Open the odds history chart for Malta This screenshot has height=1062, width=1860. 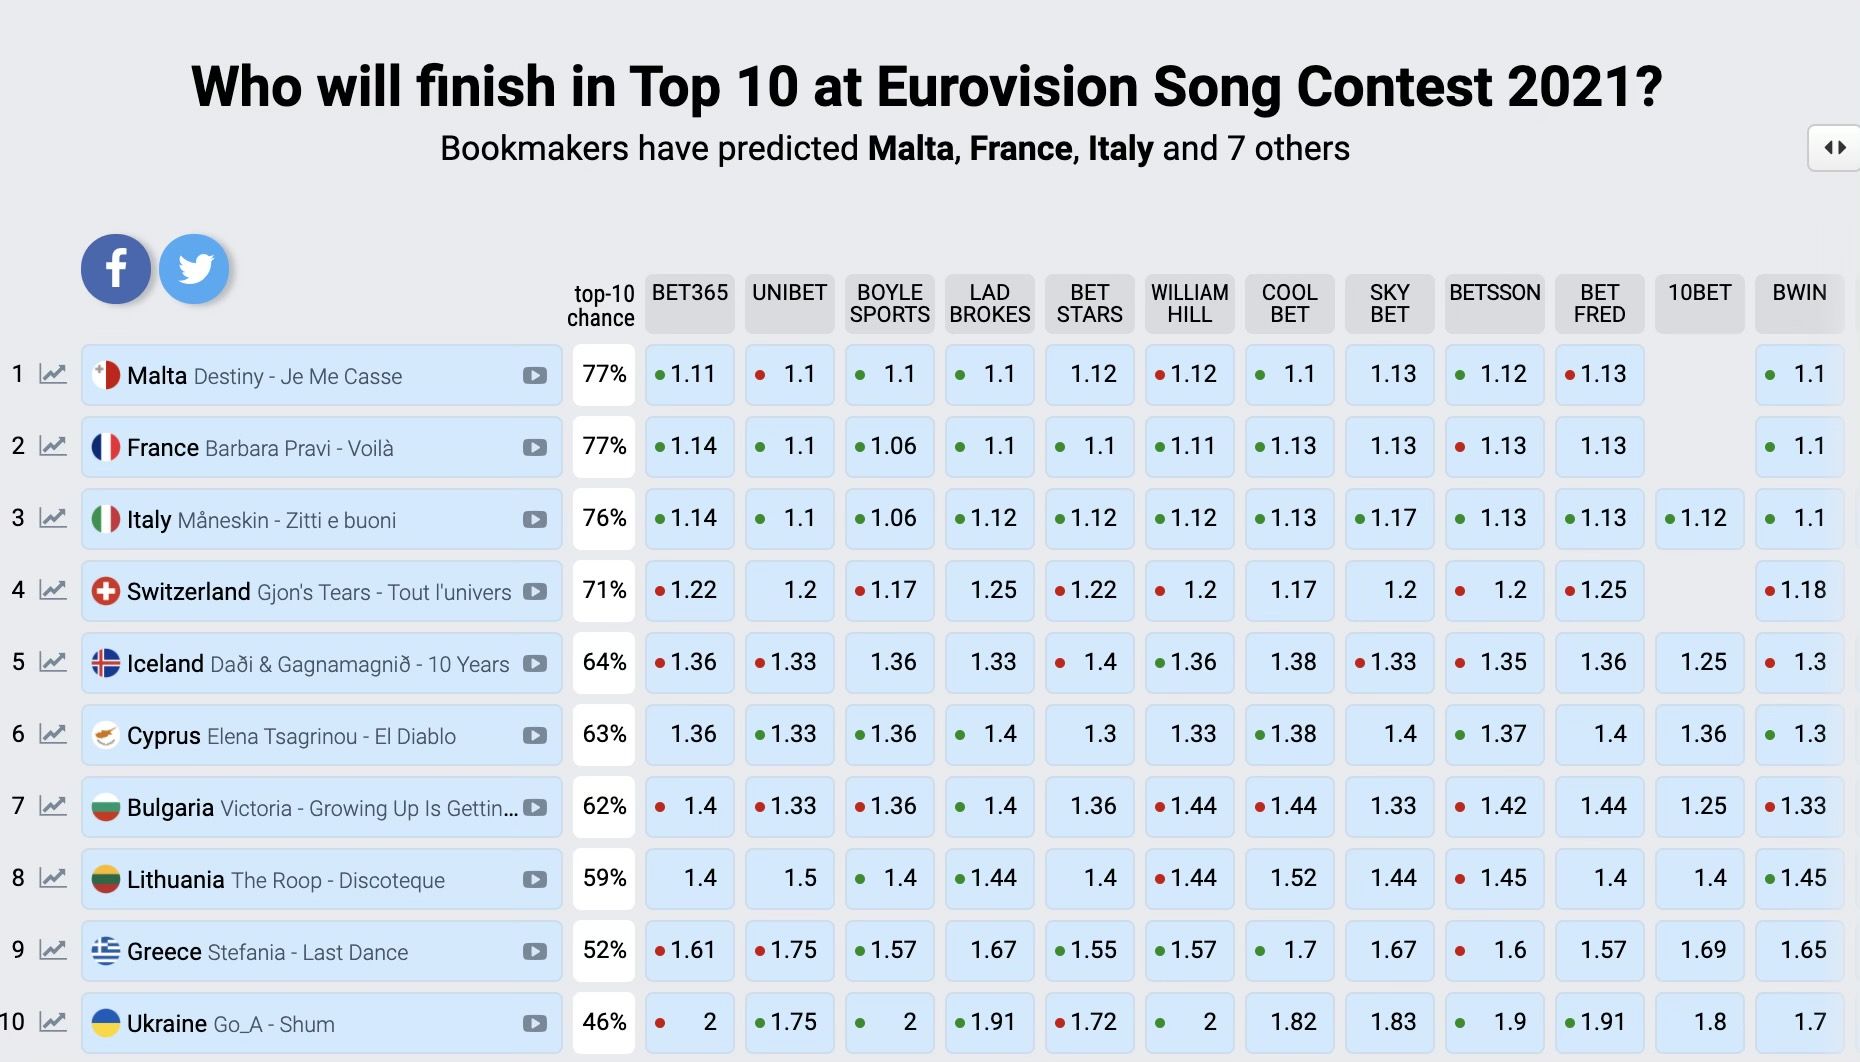(51, 375)
